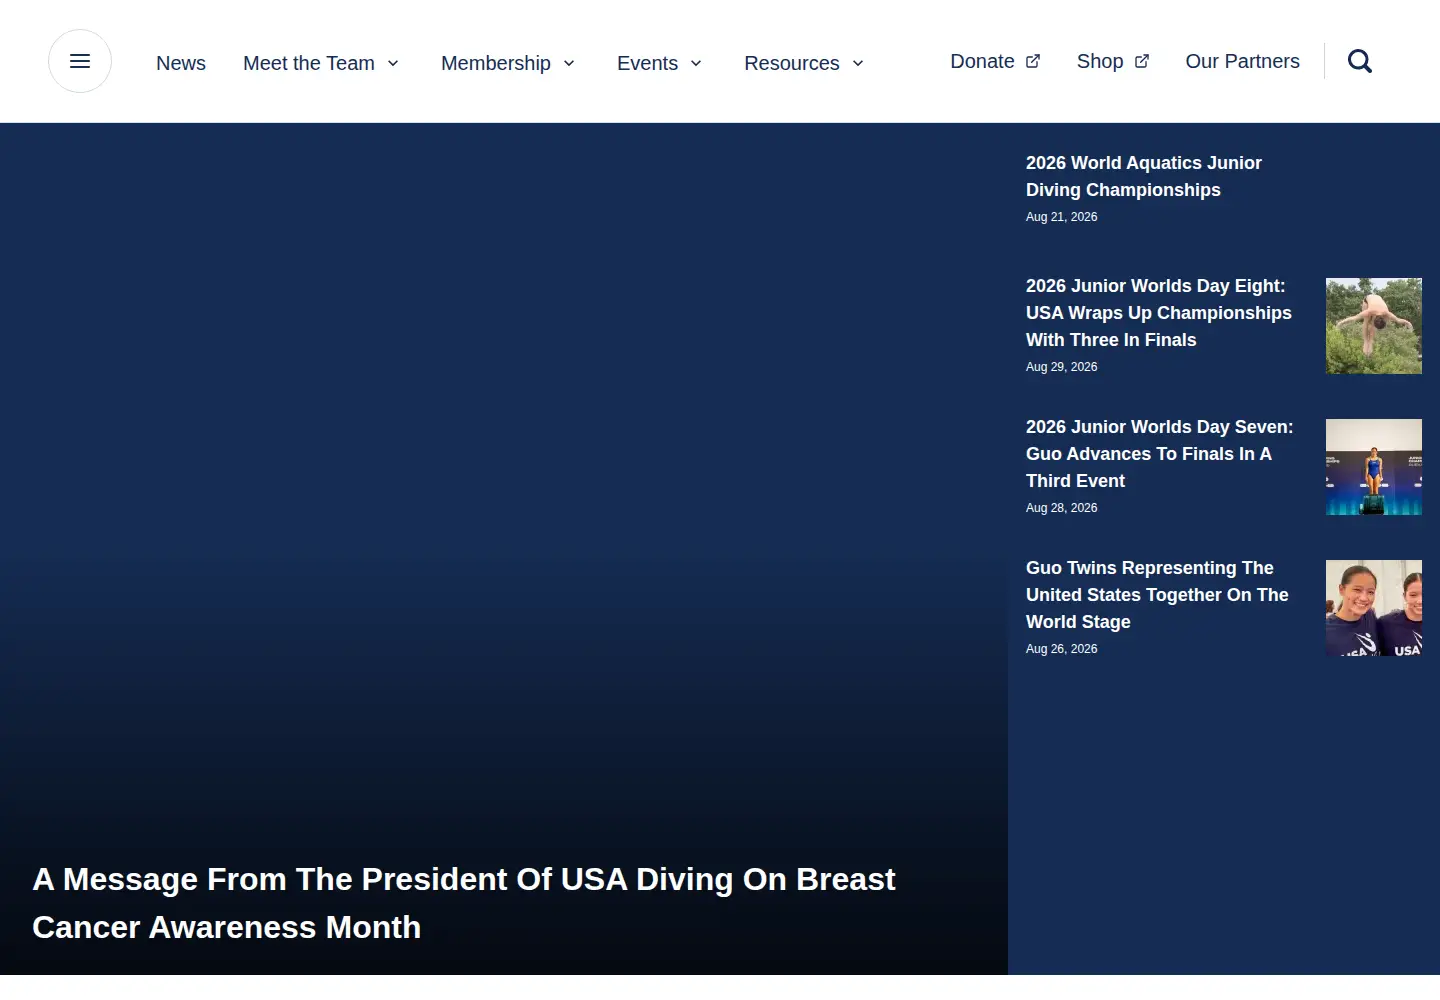Viewport: 1440px width, 1000px height.
Task: Click the search magnifier icon
Action: pyautogui.click(x=1360, y=61)
